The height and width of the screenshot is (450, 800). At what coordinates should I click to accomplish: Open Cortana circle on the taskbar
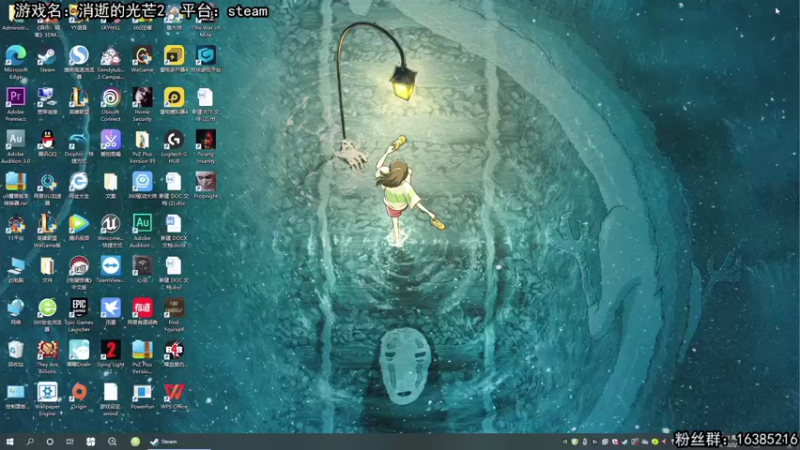[x=49, y=441]
